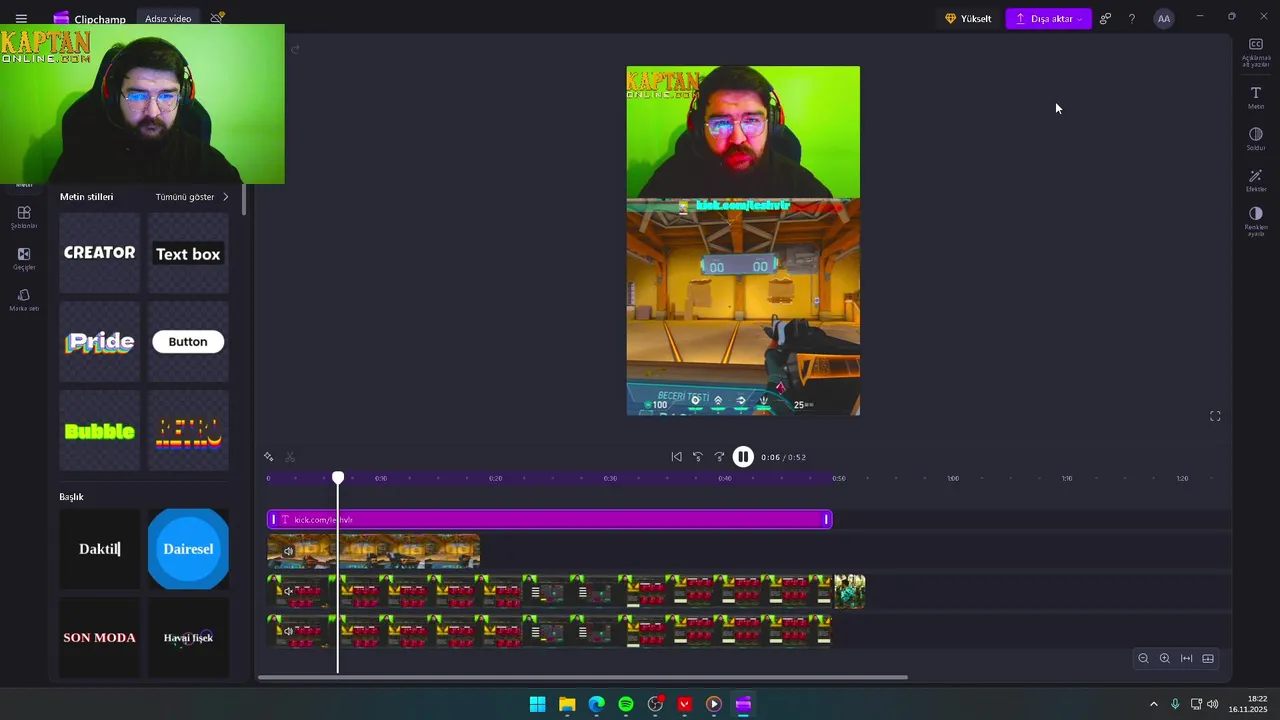Open Windows Start menu
The image size is (1280, 720).
click(x=537, y=704)
